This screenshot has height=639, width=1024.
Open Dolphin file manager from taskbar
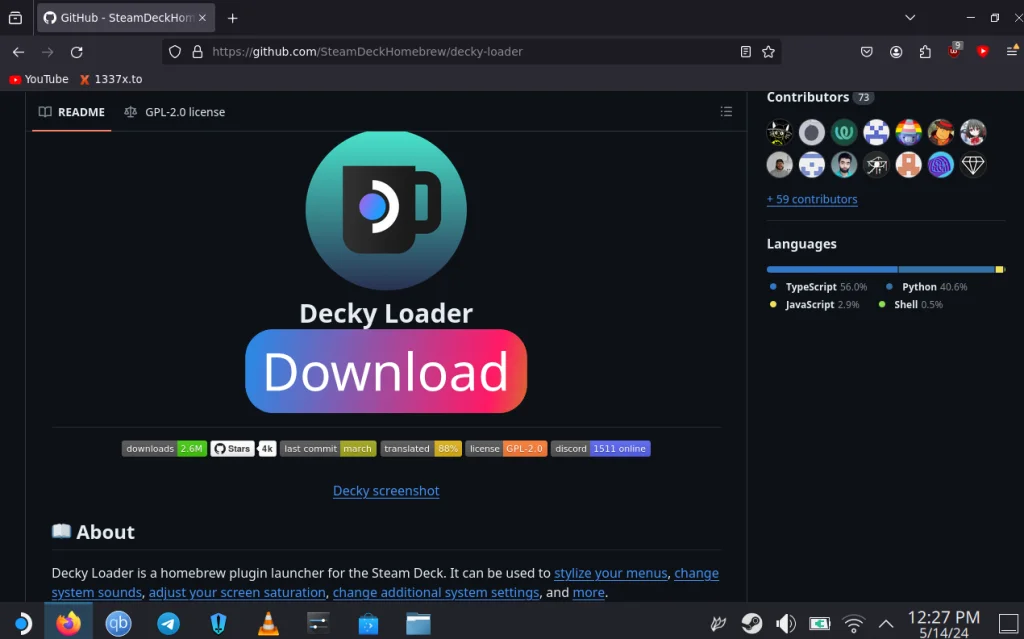[418, 623]
